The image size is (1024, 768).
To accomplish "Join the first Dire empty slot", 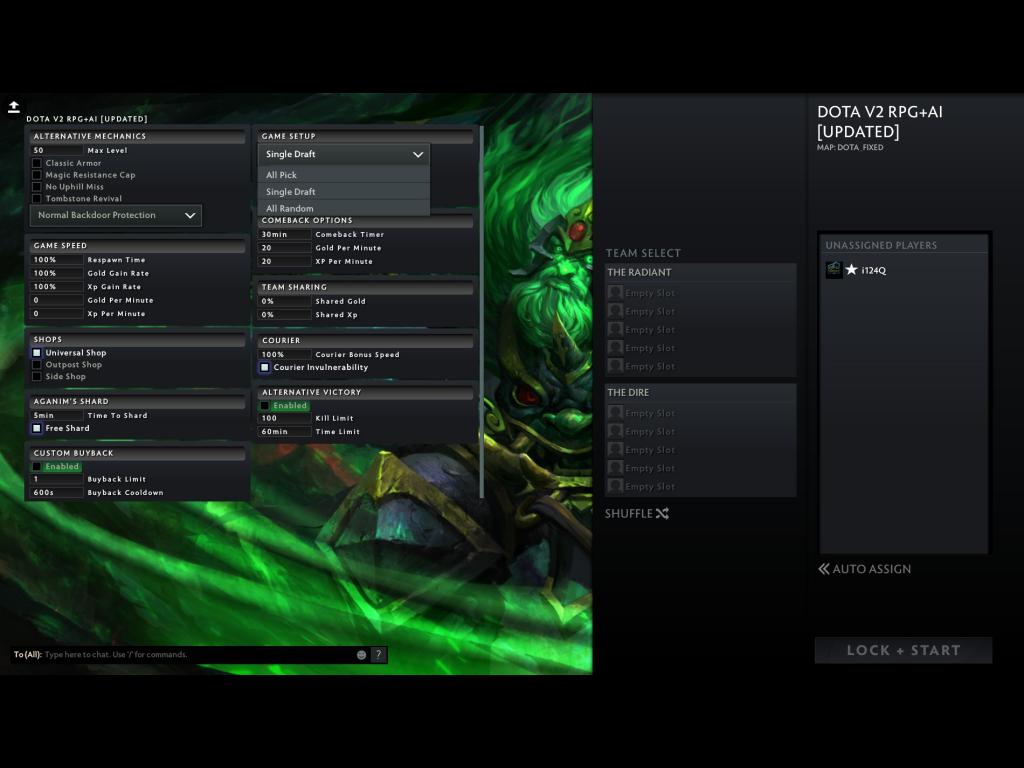I will point(700,413).
